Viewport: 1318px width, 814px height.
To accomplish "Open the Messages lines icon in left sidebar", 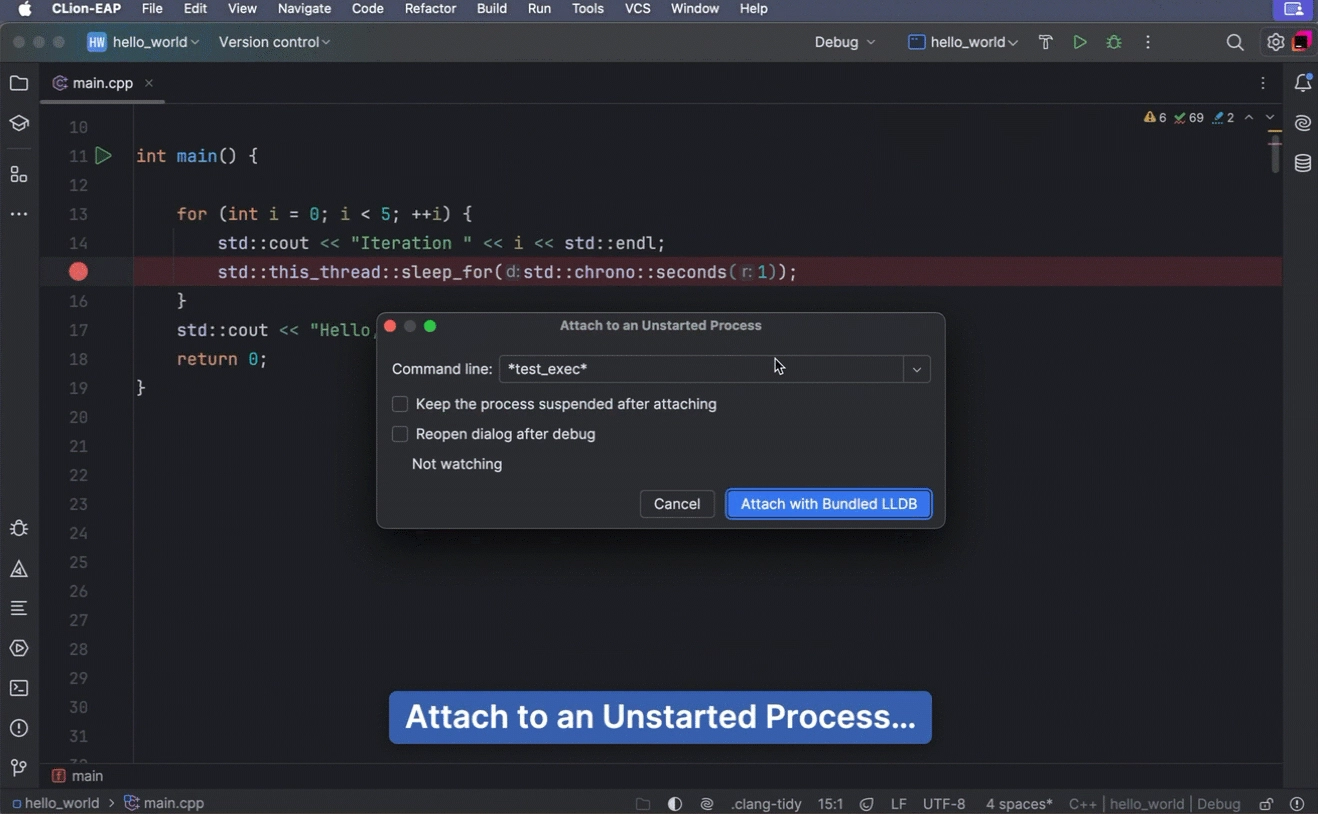I will tap(19, 608).
